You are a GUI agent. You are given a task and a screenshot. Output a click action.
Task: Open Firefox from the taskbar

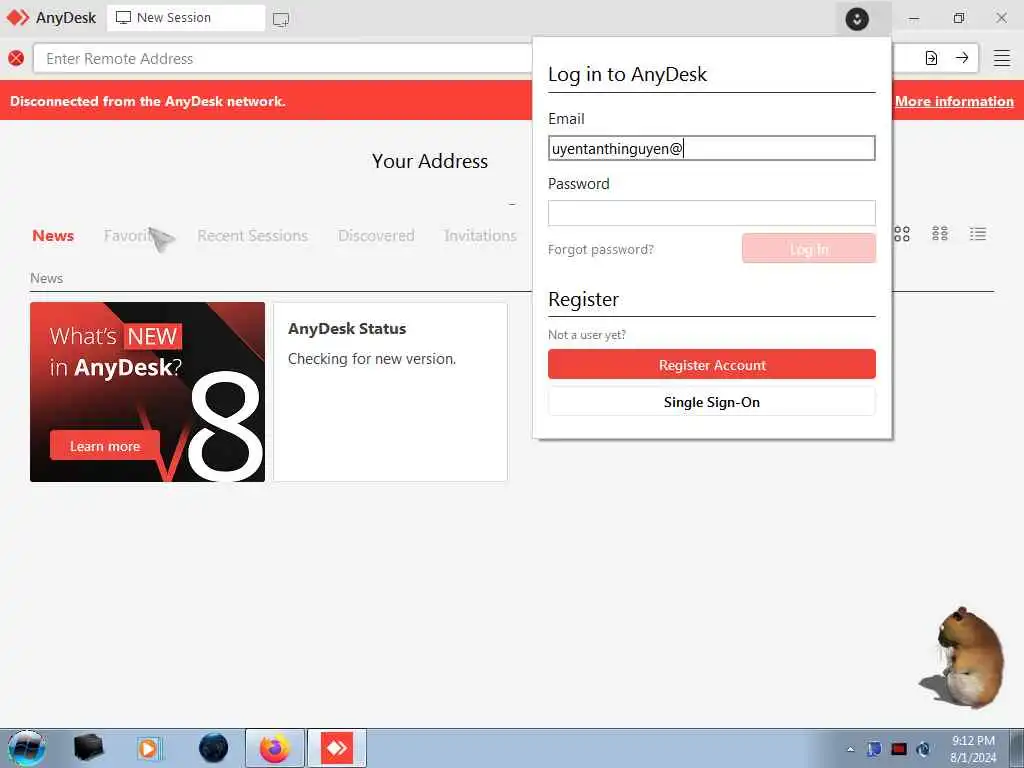[275, 748]
